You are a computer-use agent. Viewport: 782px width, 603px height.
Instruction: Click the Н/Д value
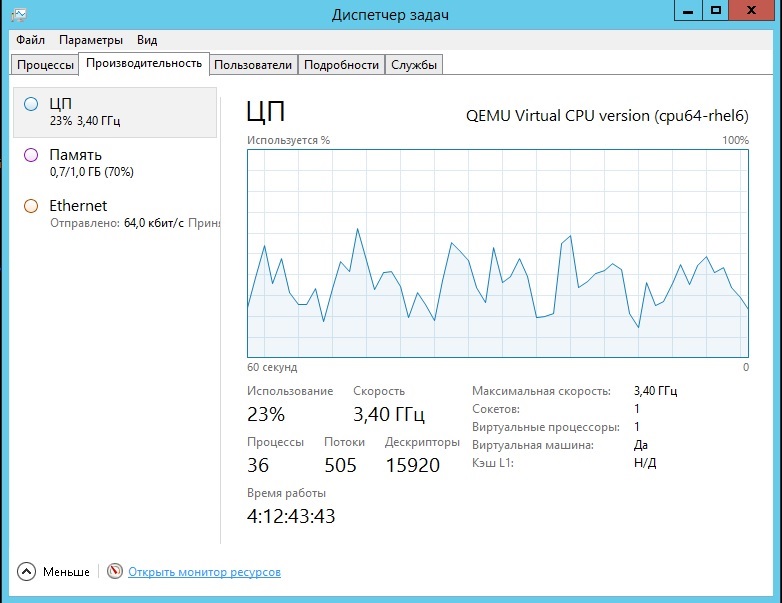point(645,463)
